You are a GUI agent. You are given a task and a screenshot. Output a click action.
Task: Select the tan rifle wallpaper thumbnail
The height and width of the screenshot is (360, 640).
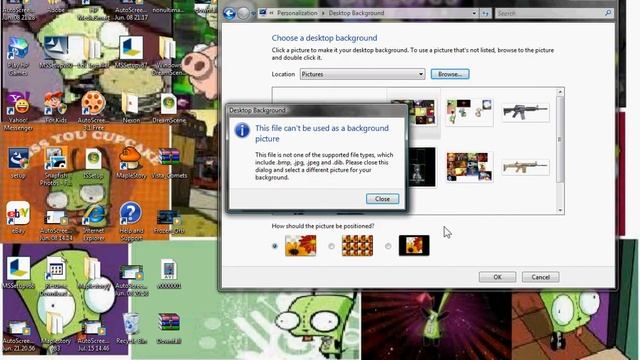525,167
